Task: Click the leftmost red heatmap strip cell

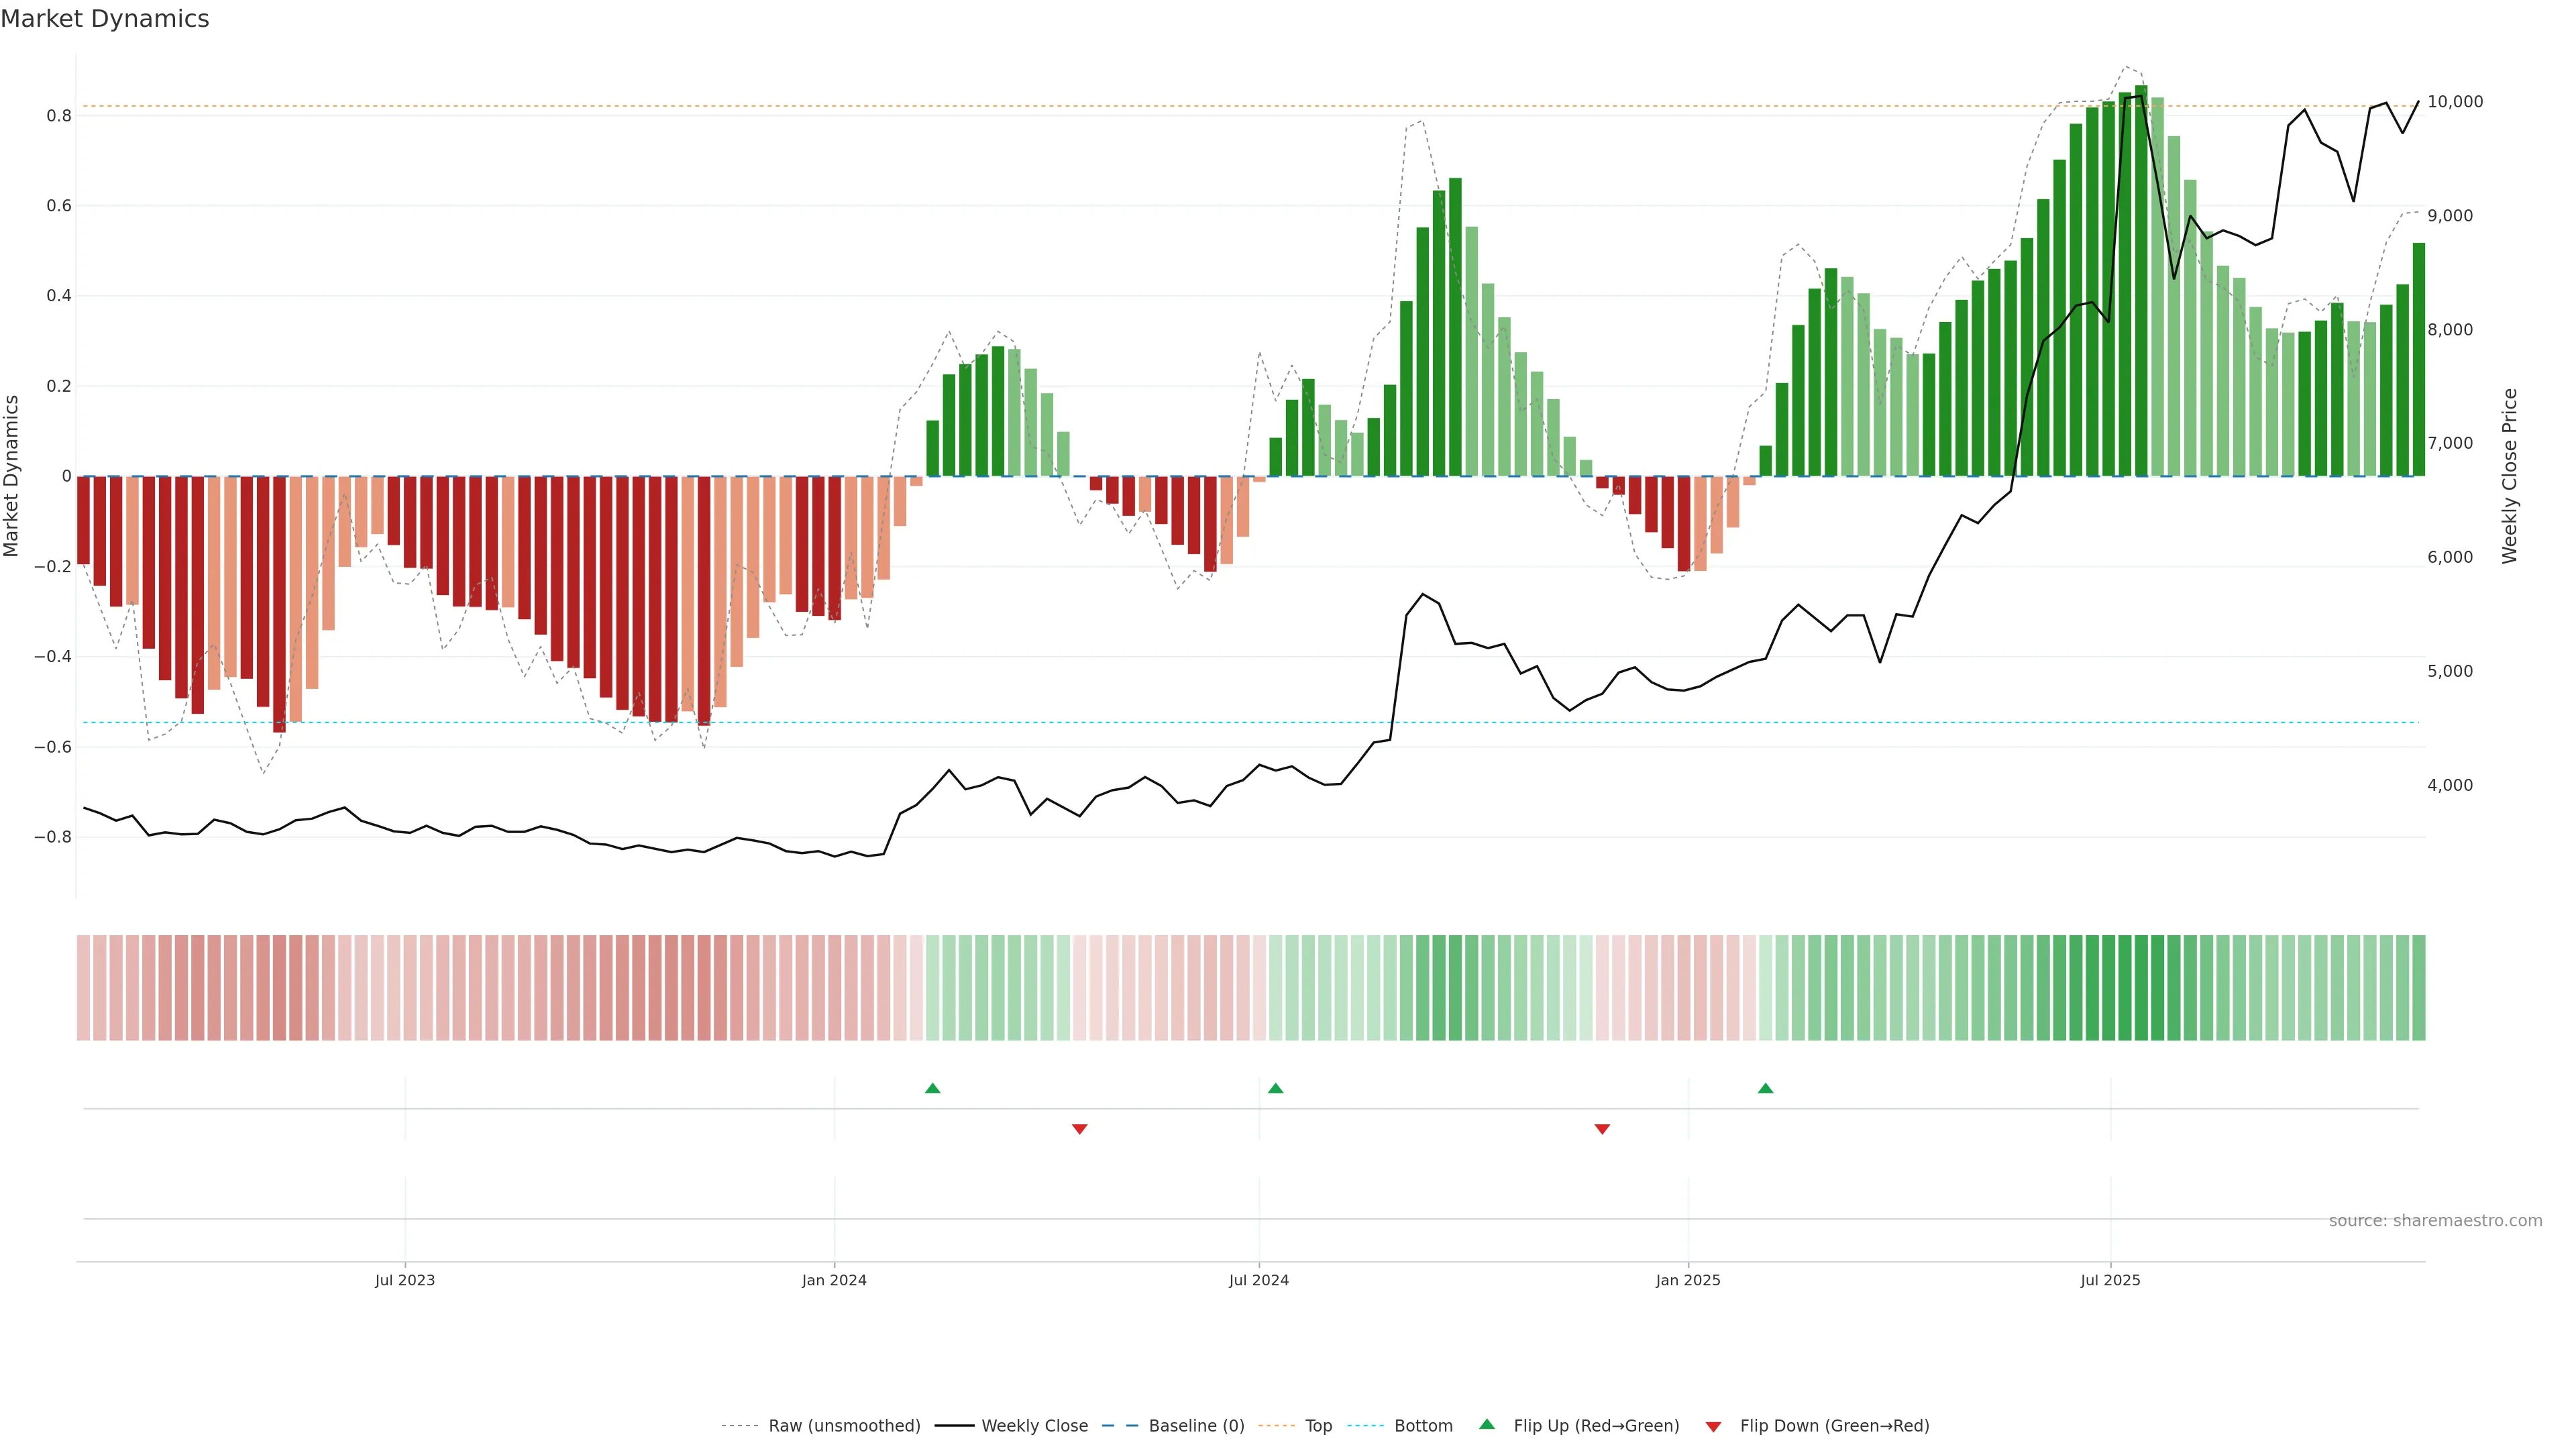Action: pos(83,987)
